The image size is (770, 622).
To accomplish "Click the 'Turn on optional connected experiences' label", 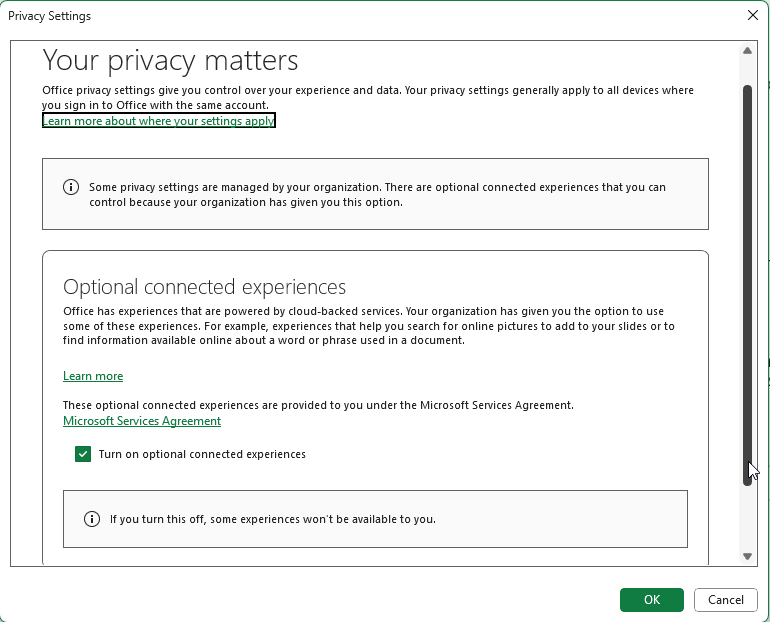I will point(202,454).
